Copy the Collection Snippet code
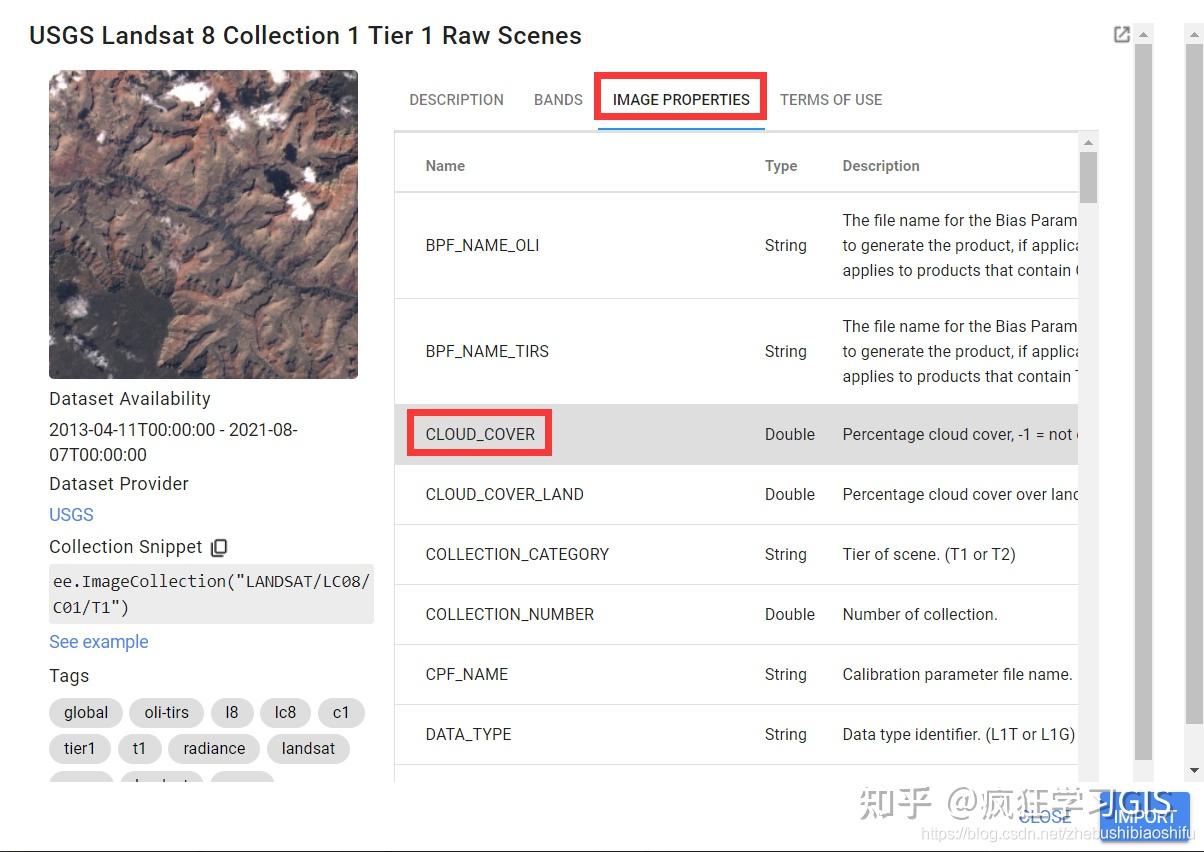The height and width of the screenshot is (852, 1204). pos(219,547)
